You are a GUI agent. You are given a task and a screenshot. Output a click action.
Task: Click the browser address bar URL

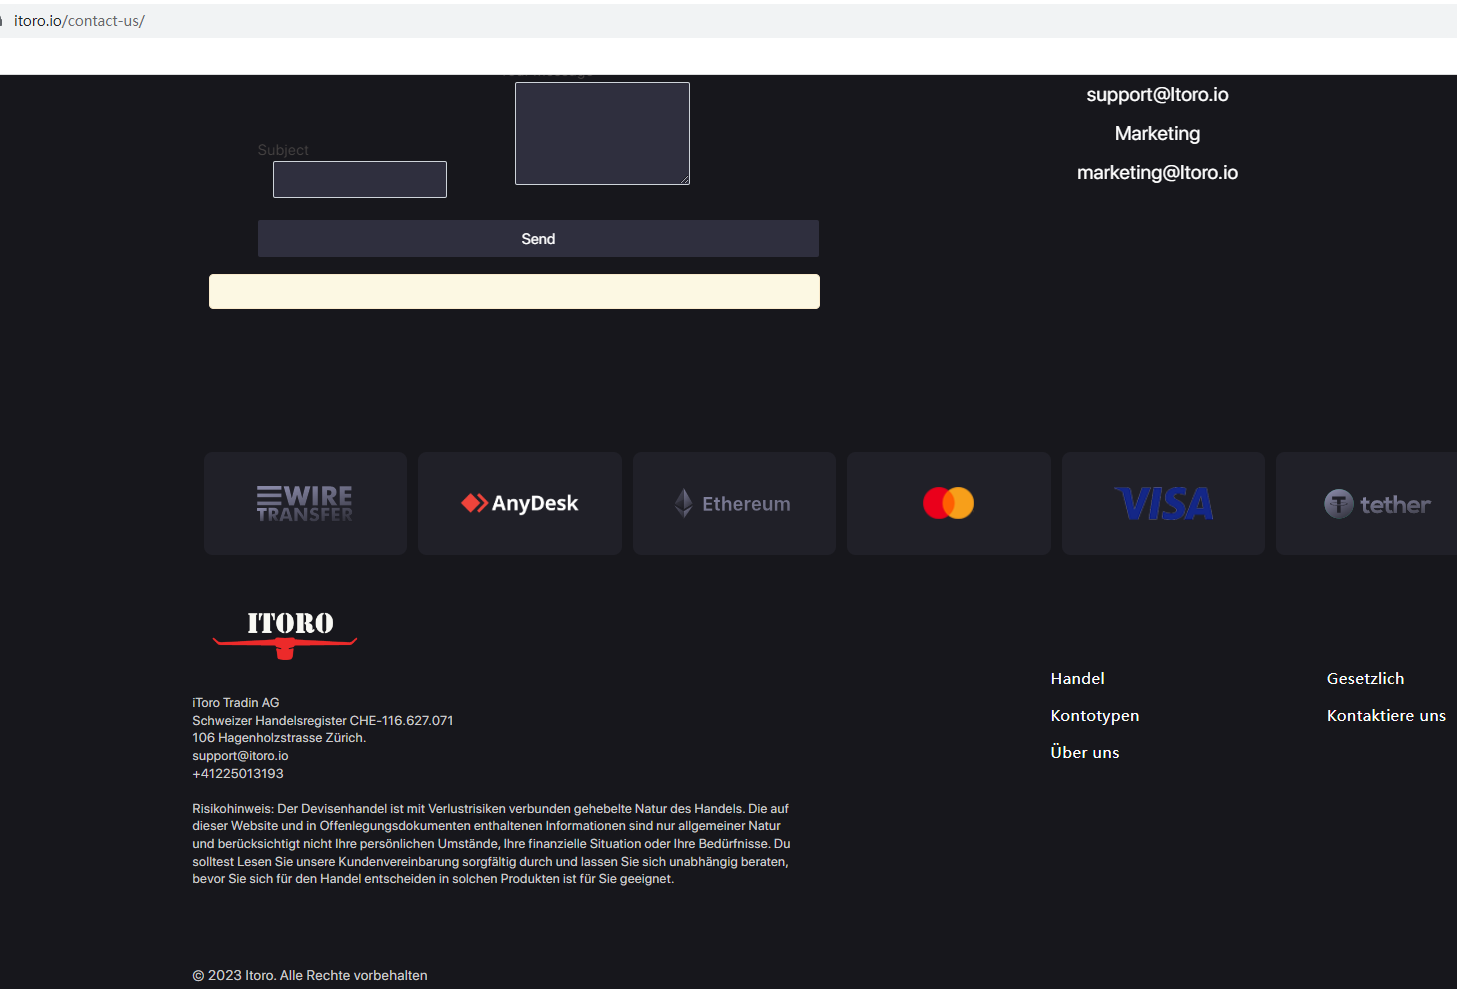79,21
